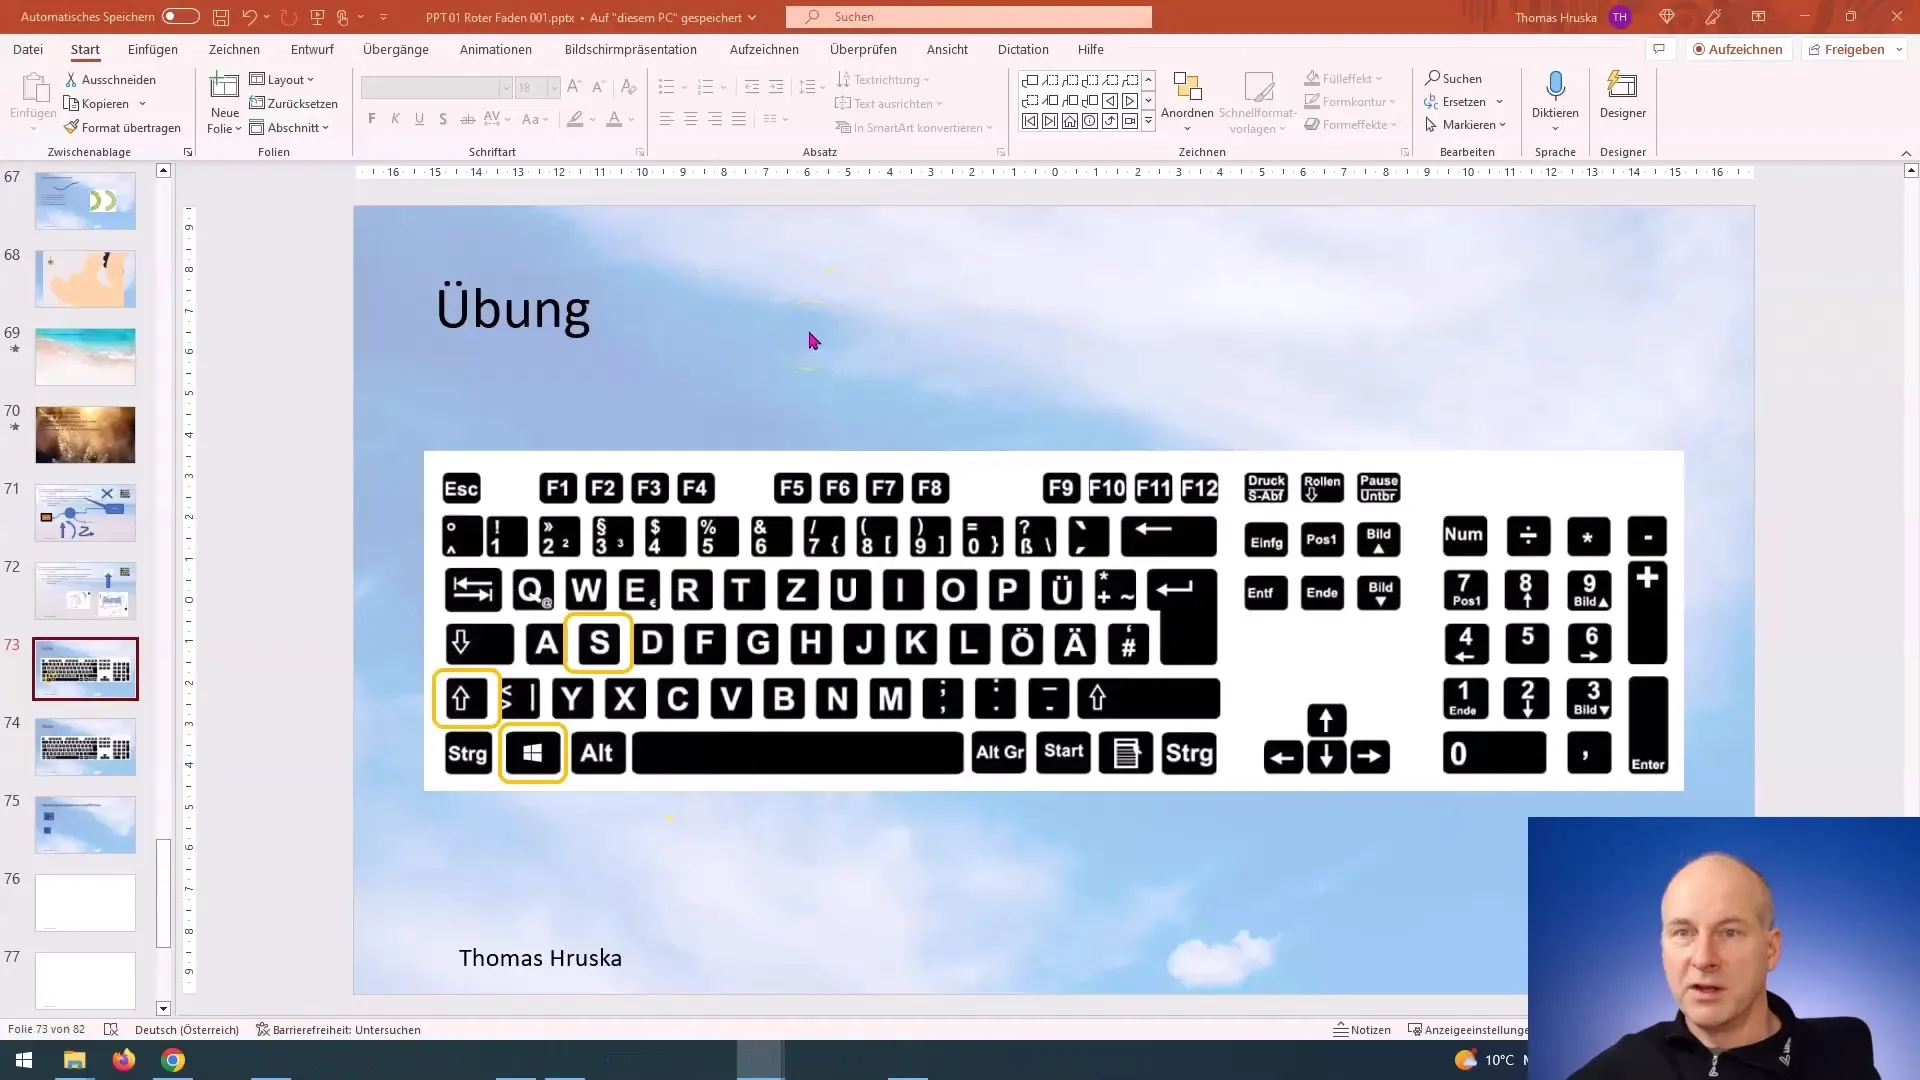Start presentation from beginning icon

coord(317,17)
